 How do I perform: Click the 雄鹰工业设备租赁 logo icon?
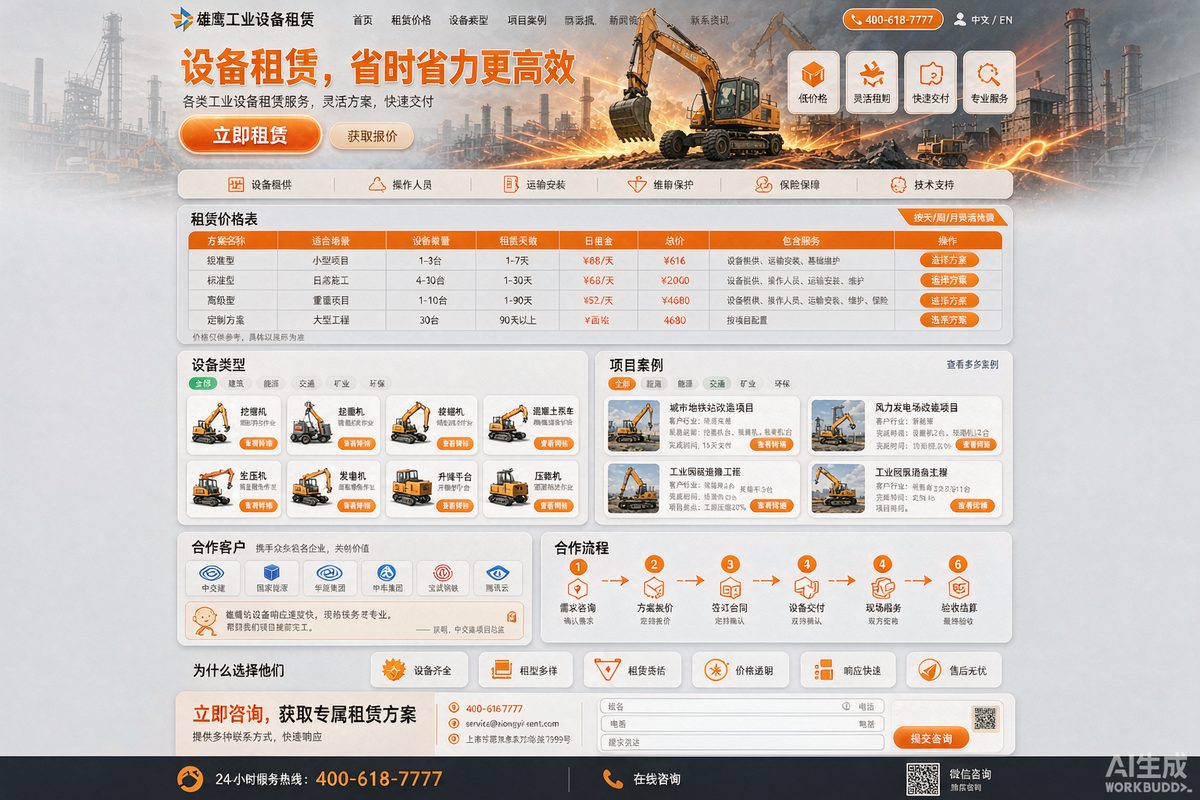(182, 18)
